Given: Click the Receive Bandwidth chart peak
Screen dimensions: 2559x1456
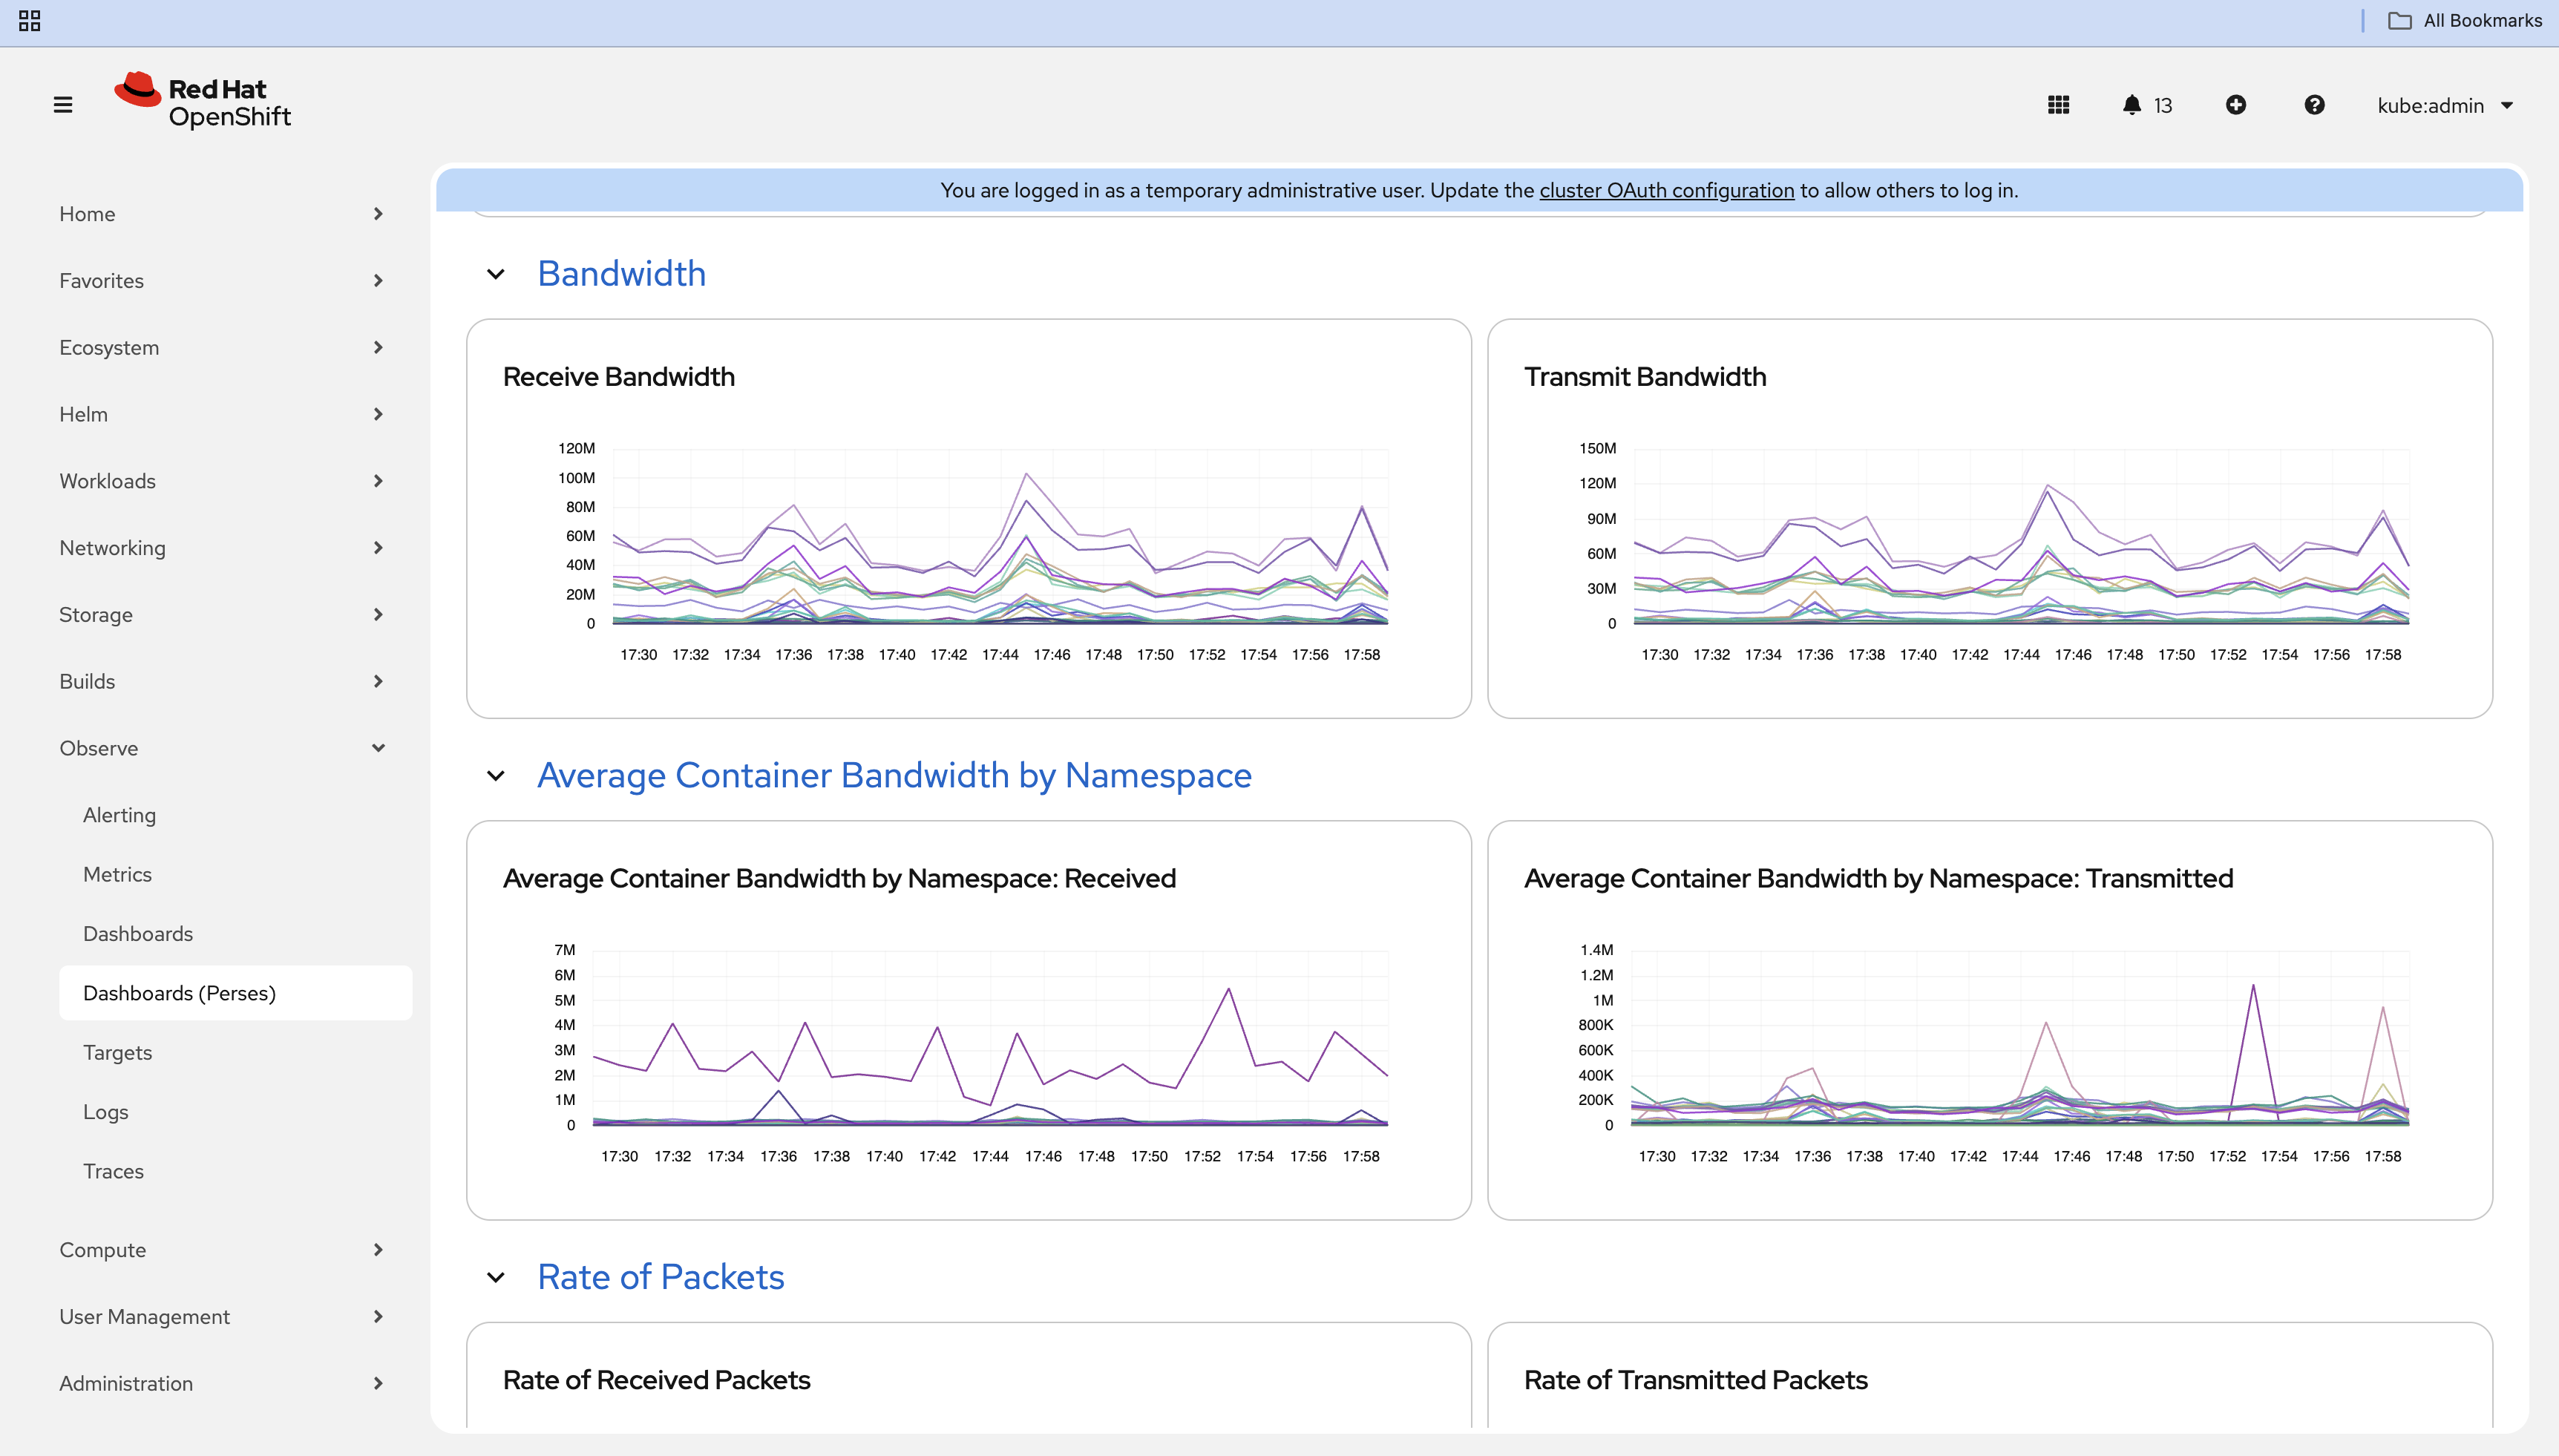Looking at the screenshot, I should [1026, 474].
